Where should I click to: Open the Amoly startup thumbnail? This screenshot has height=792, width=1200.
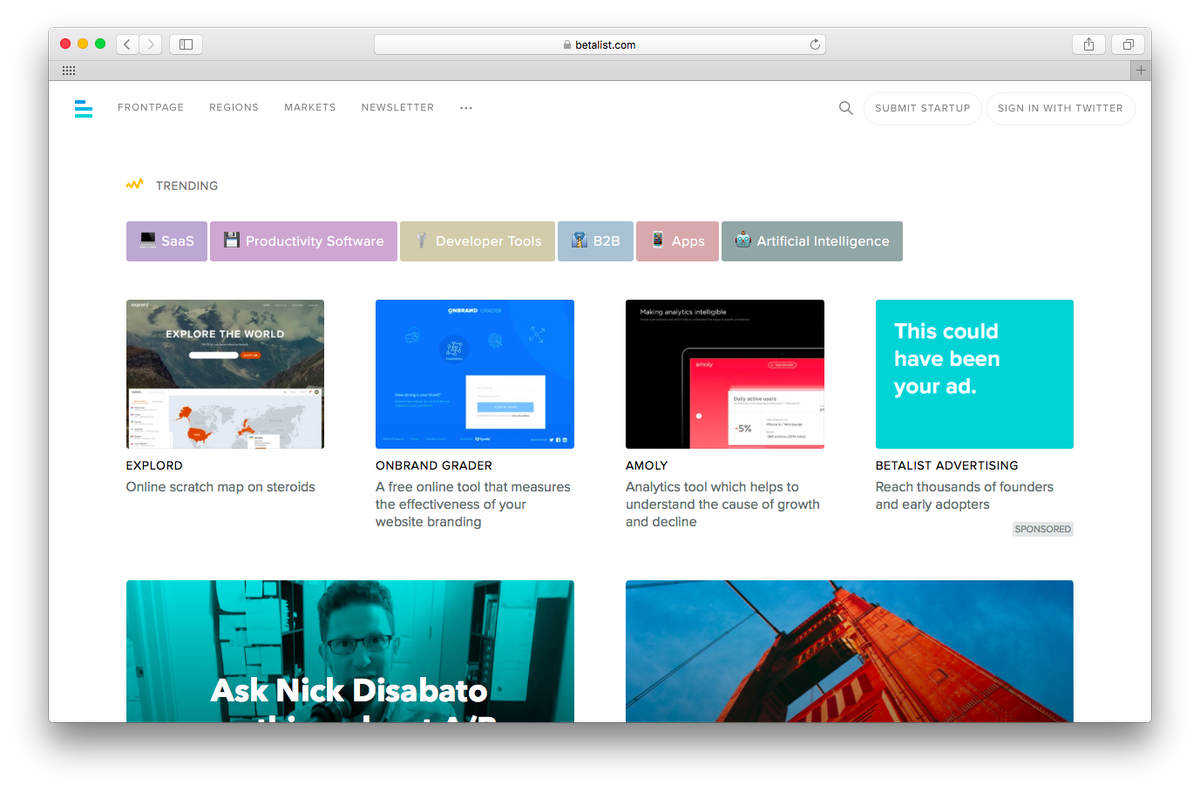(x=725, y=374)
